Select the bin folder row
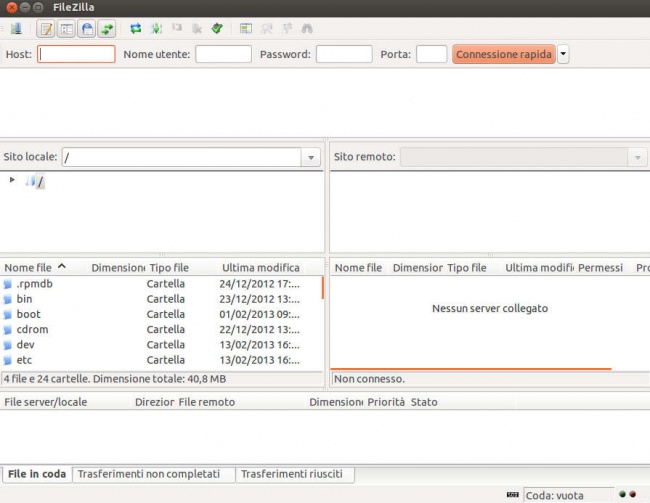Image resolution: width=650 pixels, height=503 pixels. [x=160, y=299]
